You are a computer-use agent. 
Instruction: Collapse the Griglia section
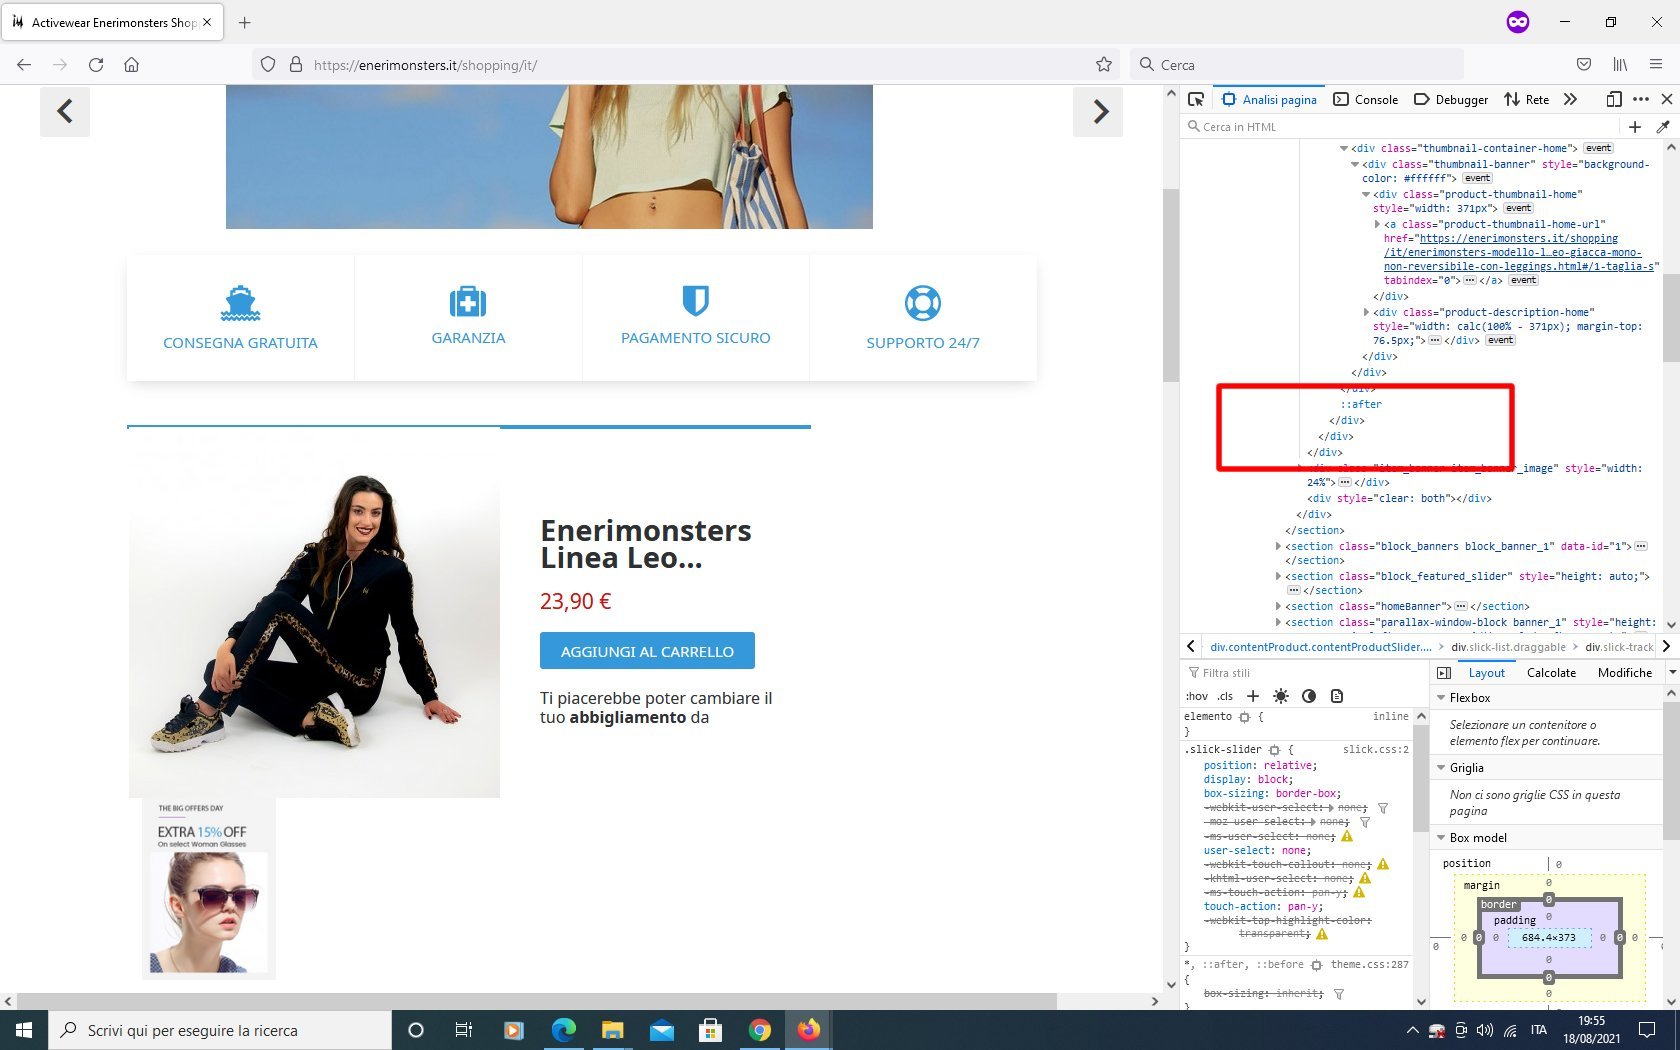pyautogui.click(x=1442, y=768)
